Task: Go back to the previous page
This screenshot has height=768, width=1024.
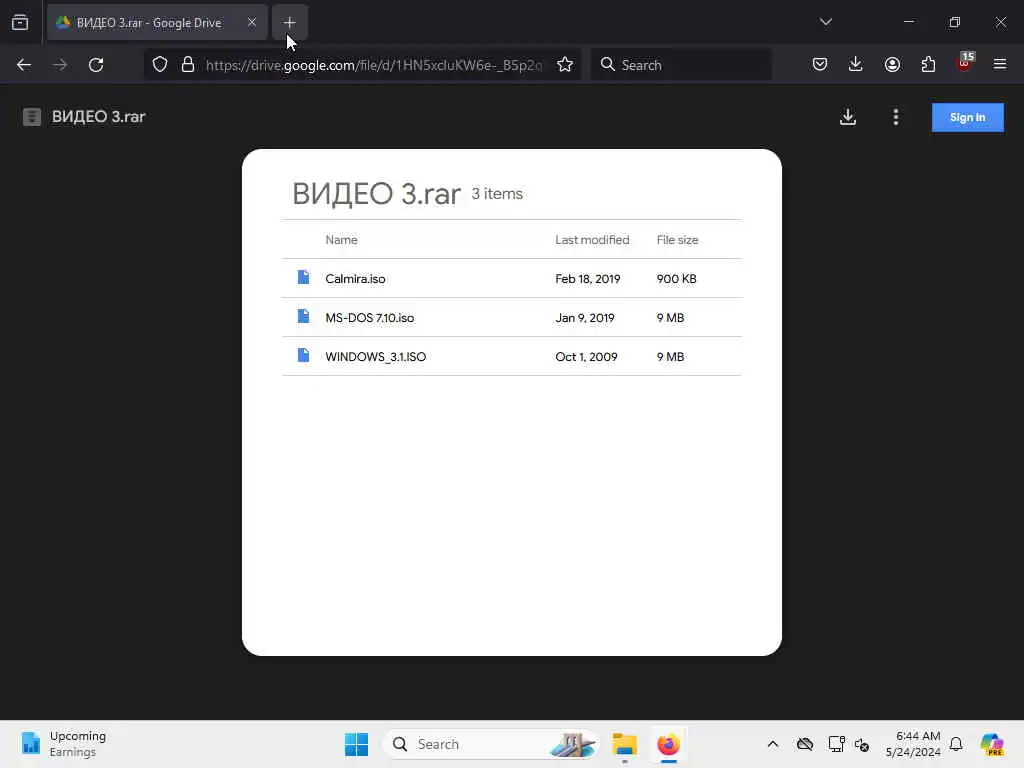Action: [x=24, y=65]
